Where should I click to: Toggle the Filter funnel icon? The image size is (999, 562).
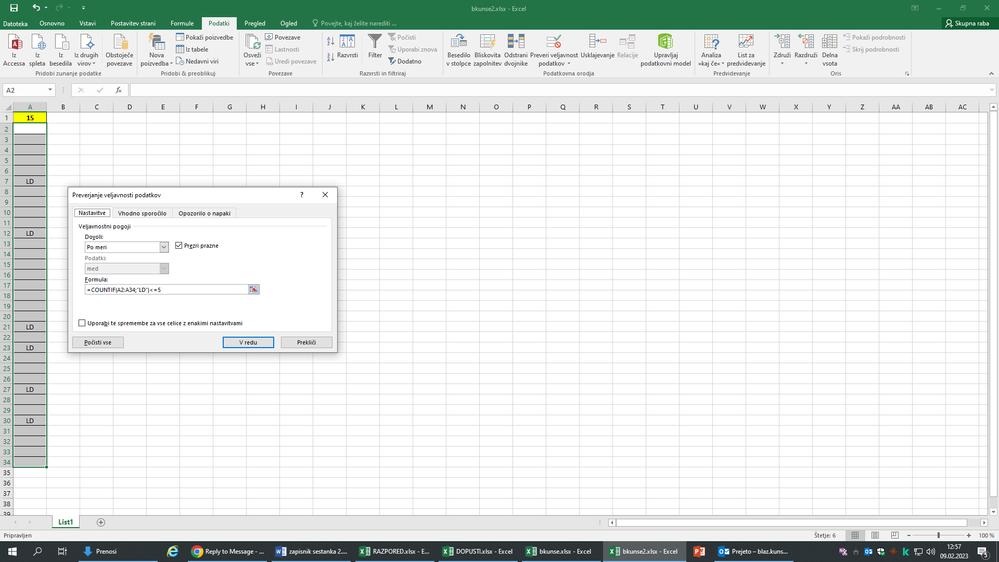[375, 47]
